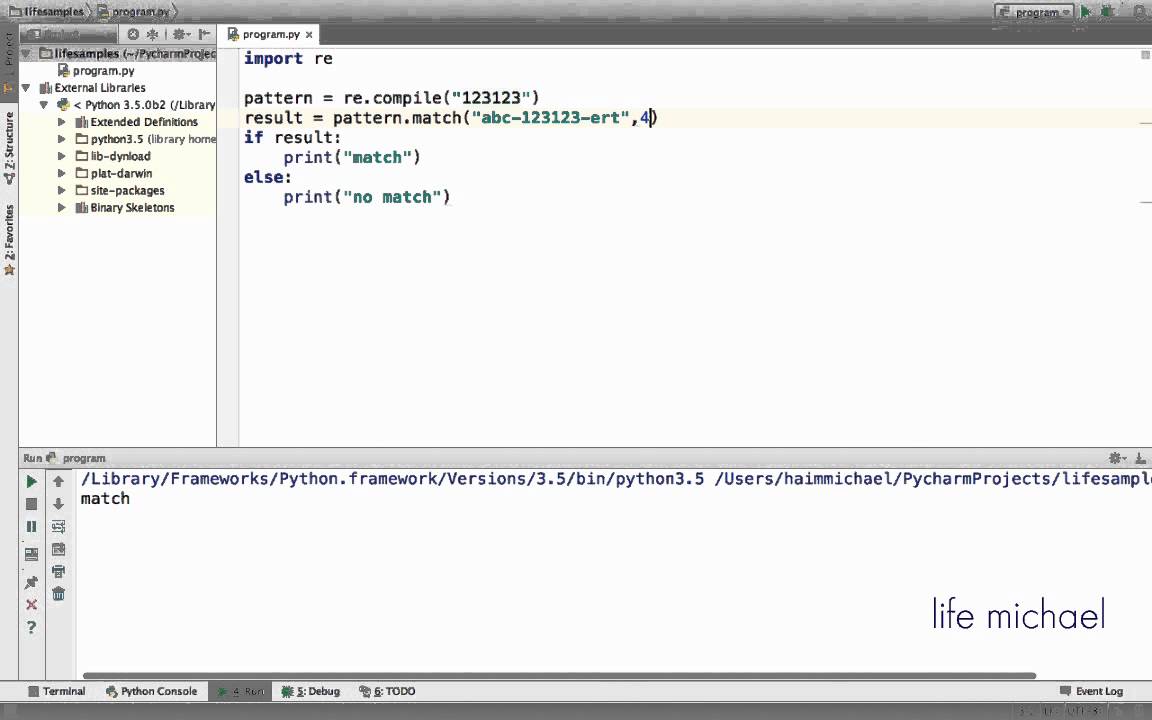Restore layout in the Run panel
The image size is (1152, 720).
31,554
